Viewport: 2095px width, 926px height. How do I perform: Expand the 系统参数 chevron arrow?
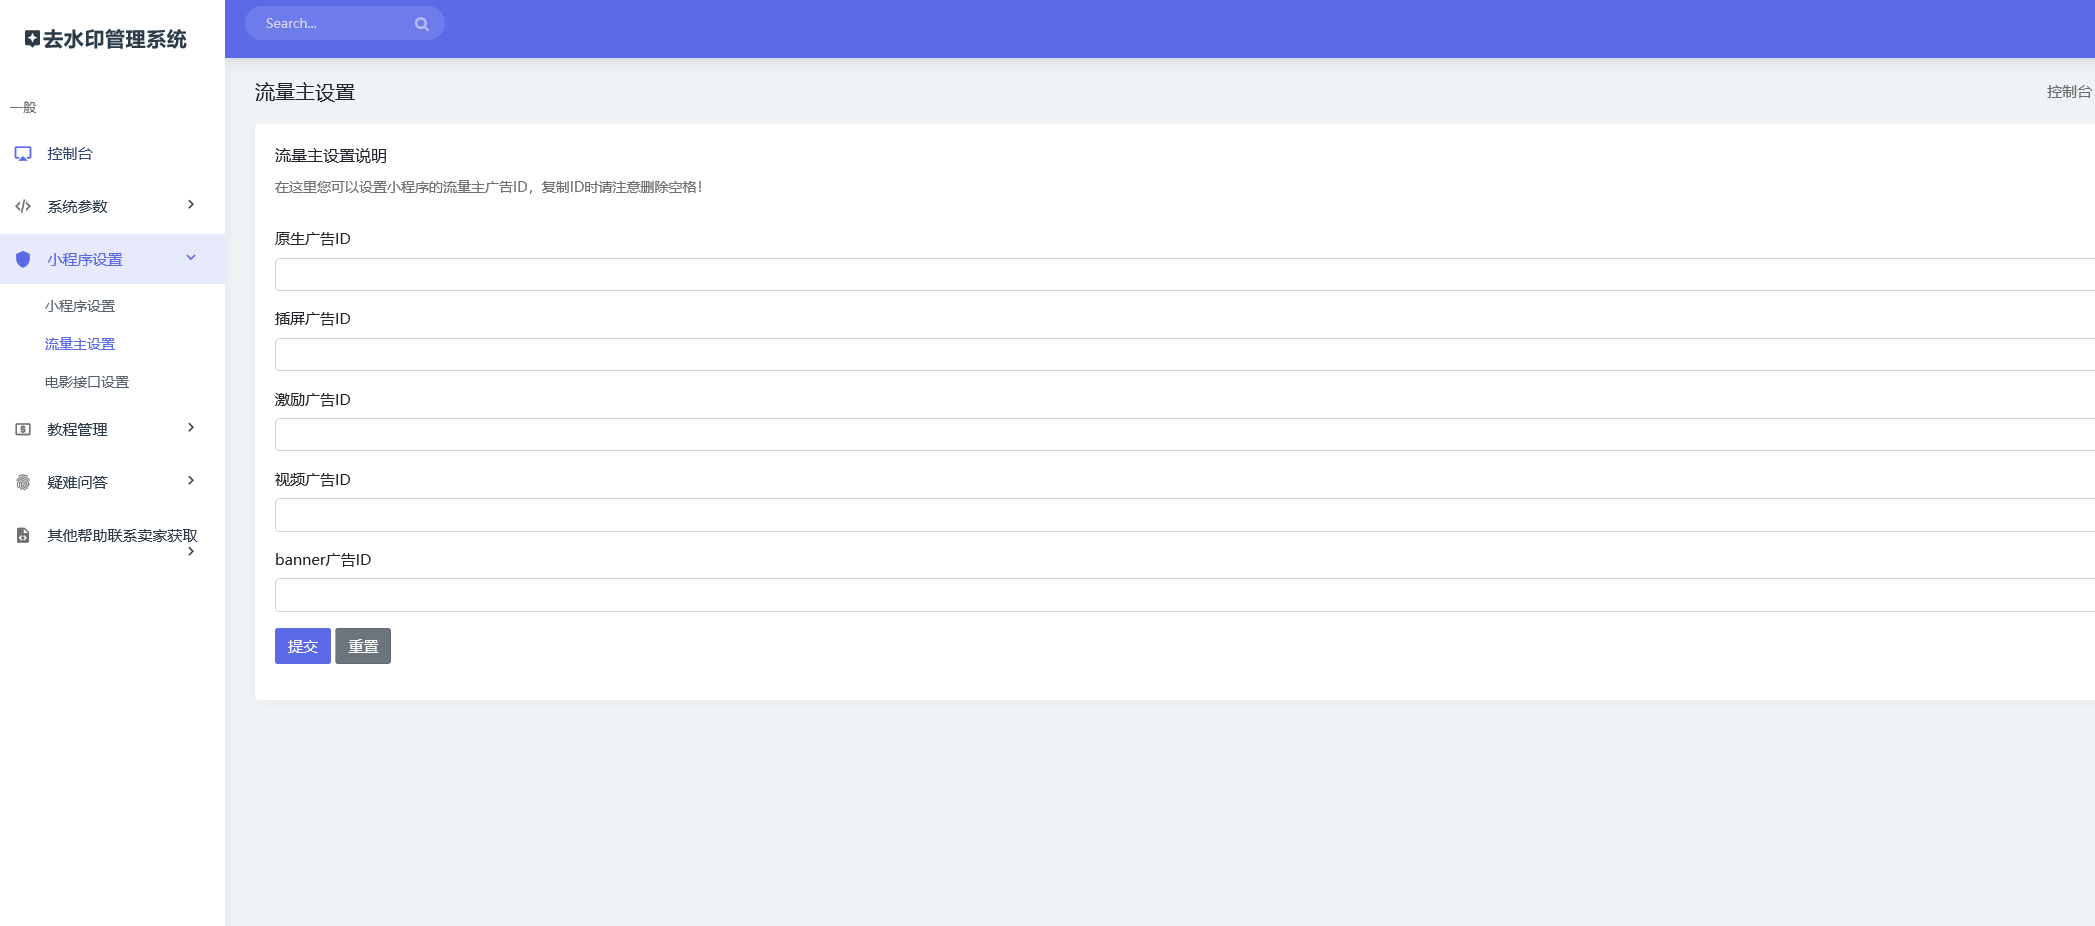[191, 205]
